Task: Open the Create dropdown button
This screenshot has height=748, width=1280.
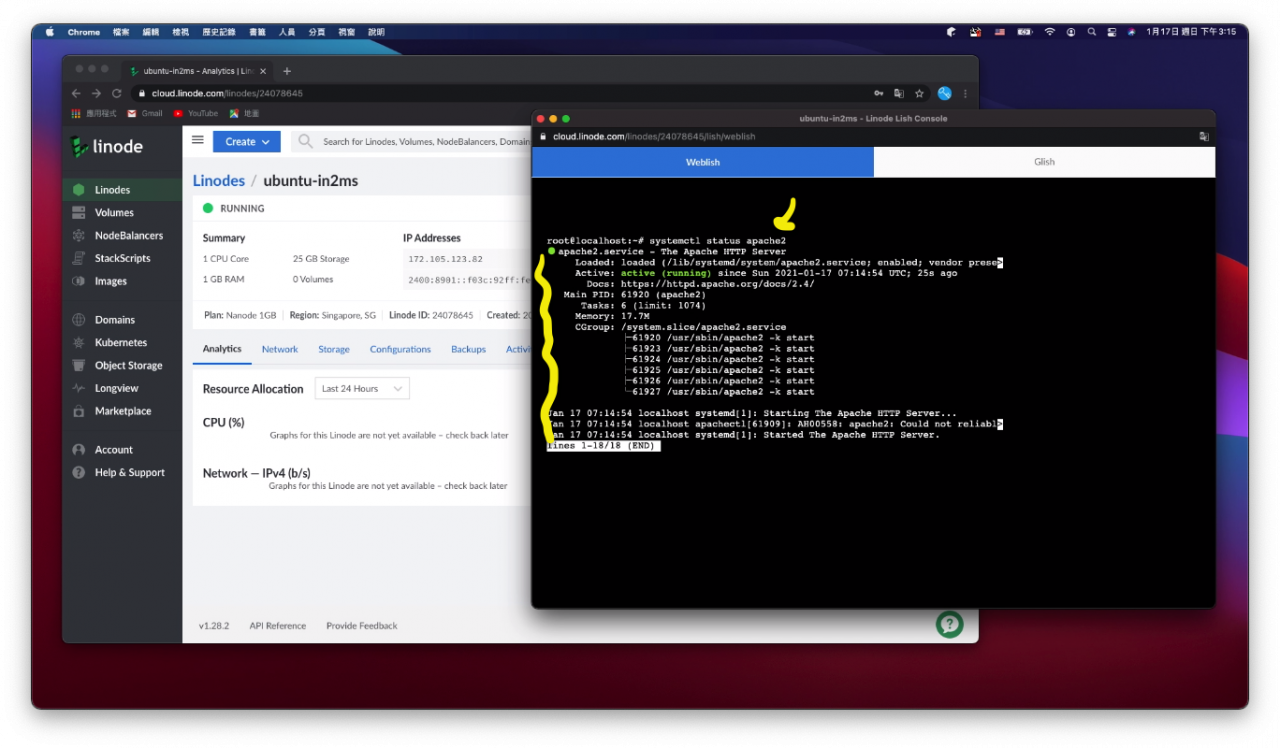Action: pyautogui.click(x=246, y=142)
